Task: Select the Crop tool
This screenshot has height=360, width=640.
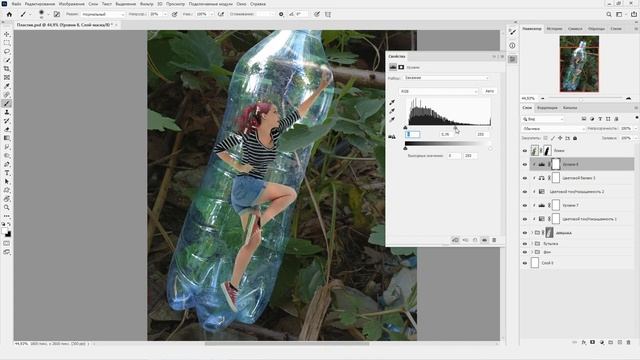Action: (7, 69)
